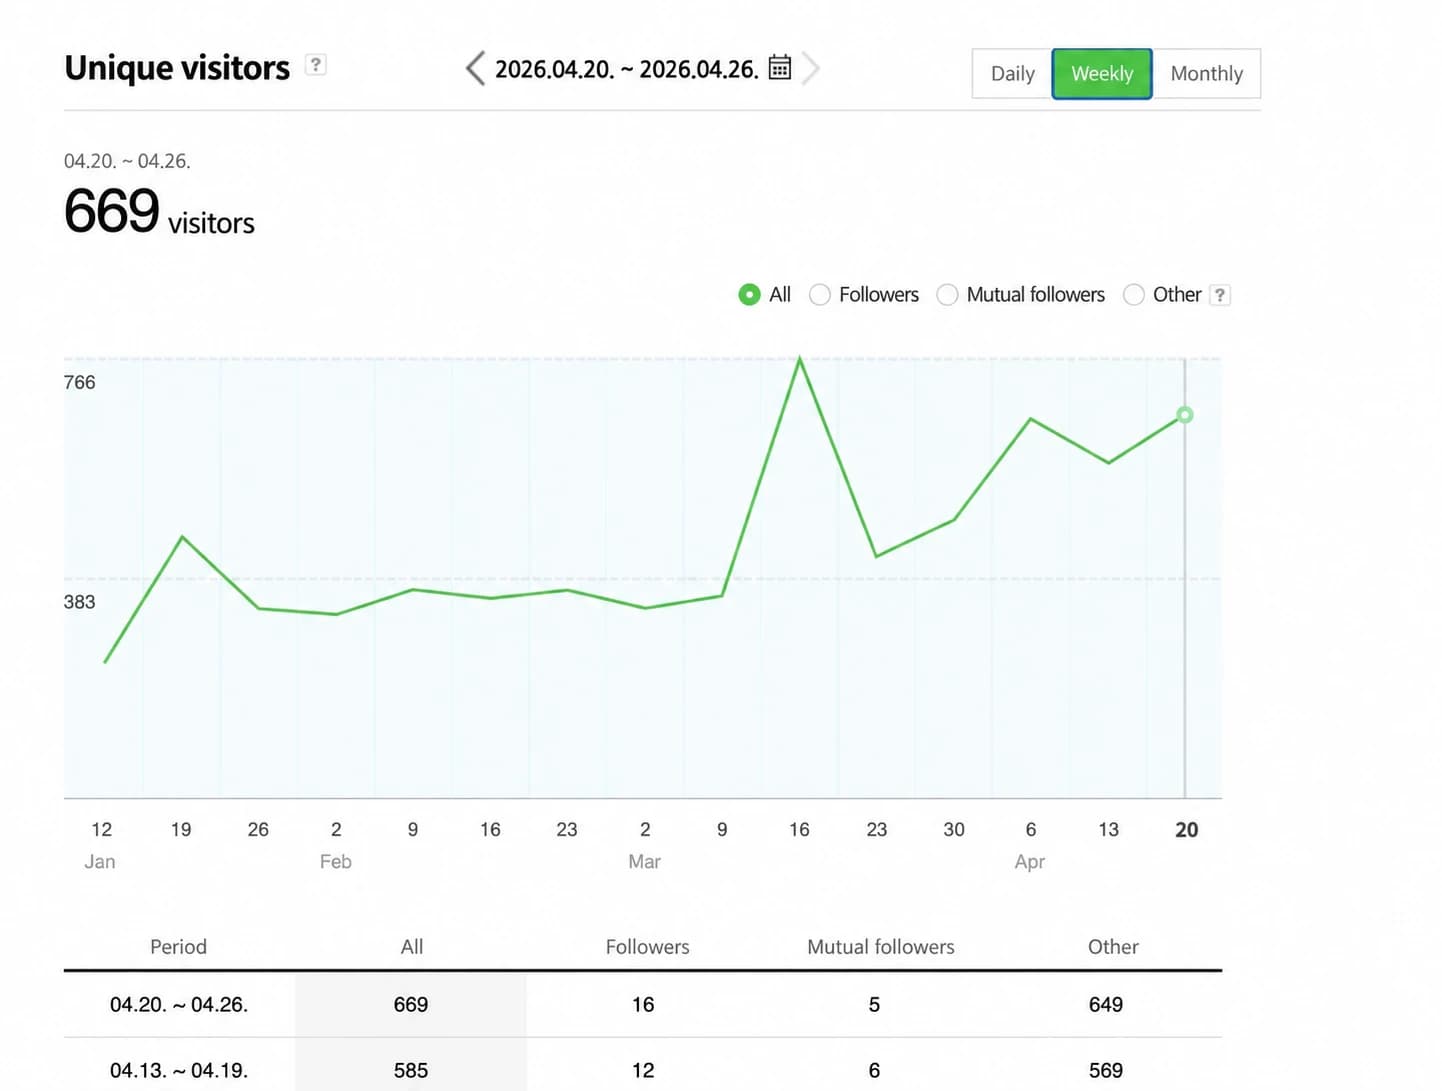This screenshot has height=1091, width=1442.
Task: Click the All value 669 in the table
Action: 411,1005
